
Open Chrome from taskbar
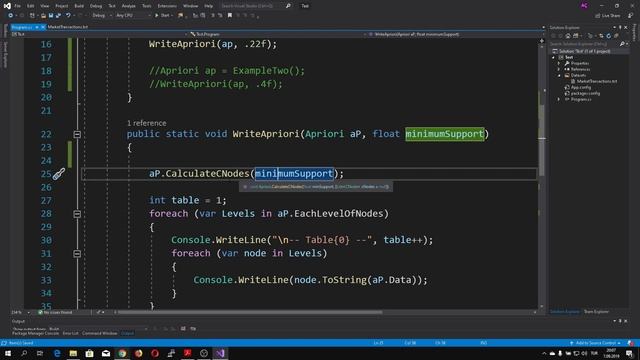coord(122,353)
